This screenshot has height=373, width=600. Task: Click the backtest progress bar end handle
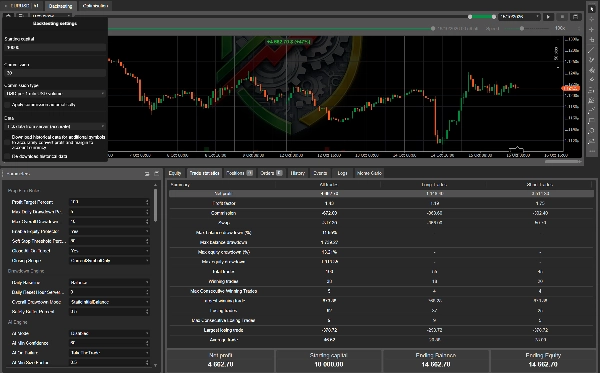[433, 28]
